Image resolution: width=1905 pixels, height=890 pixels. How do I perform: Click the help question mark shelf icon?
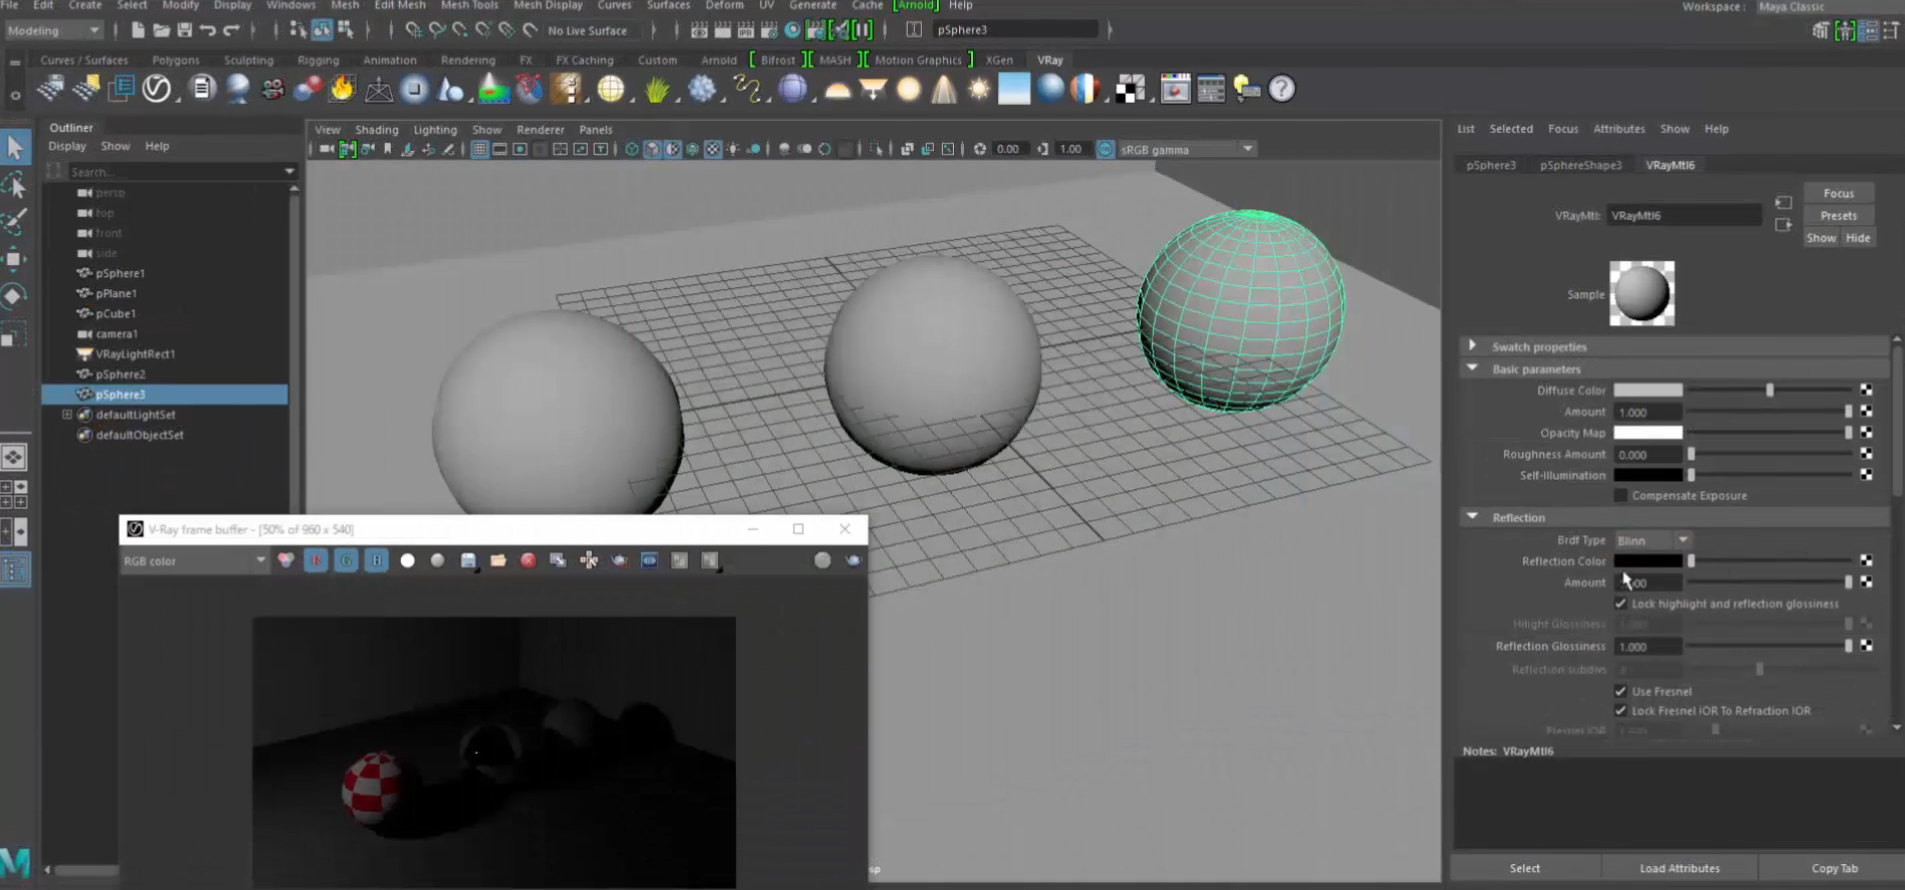pos(1281,90)
